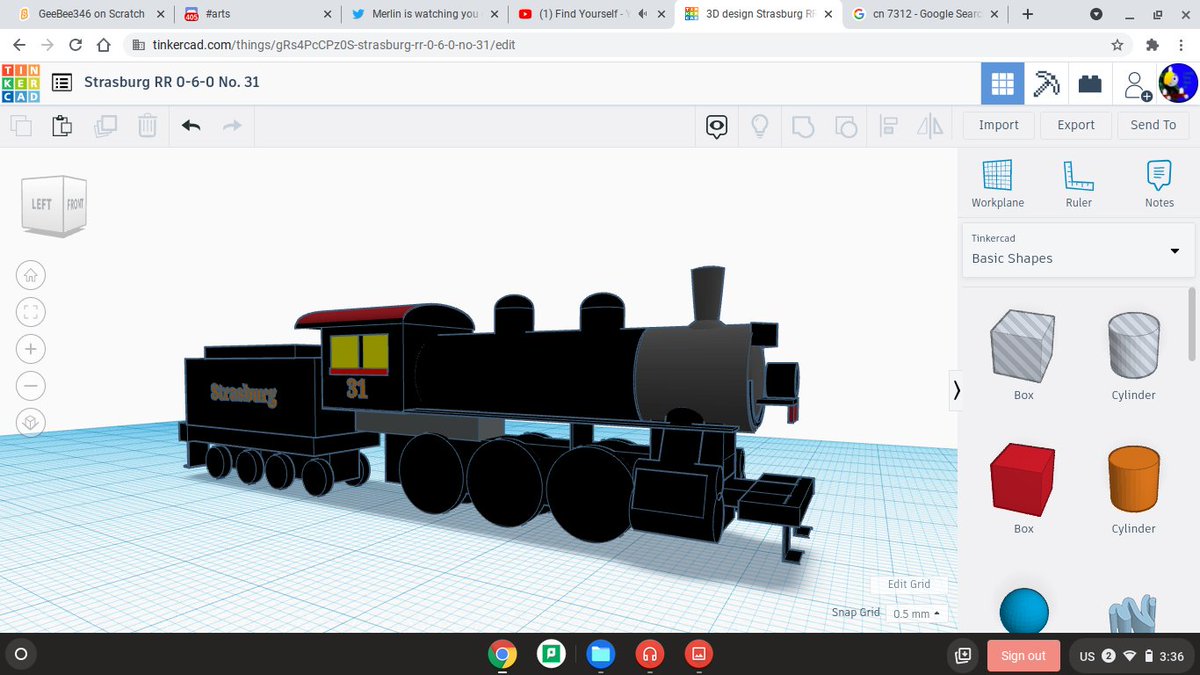Open the Align tool
Screen dimensions: 1200x675
pos(887,125)
